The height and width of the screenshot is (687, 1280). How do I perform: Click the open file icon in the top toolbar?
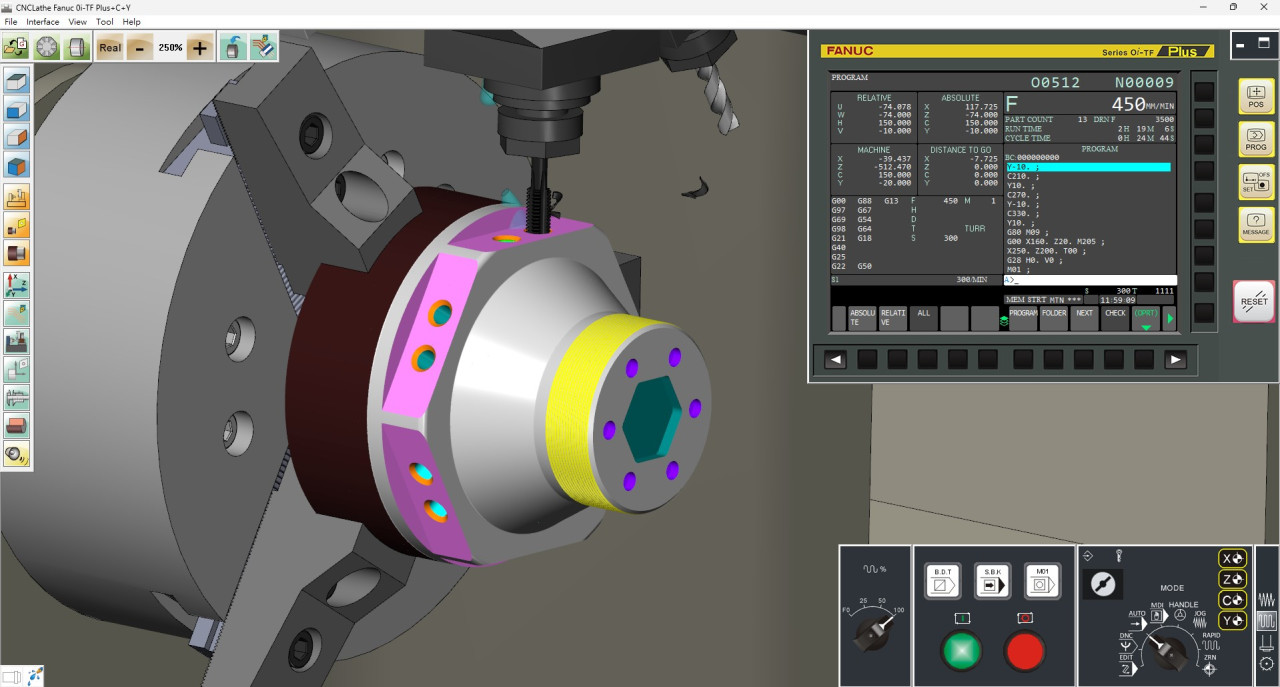[16, 47]
